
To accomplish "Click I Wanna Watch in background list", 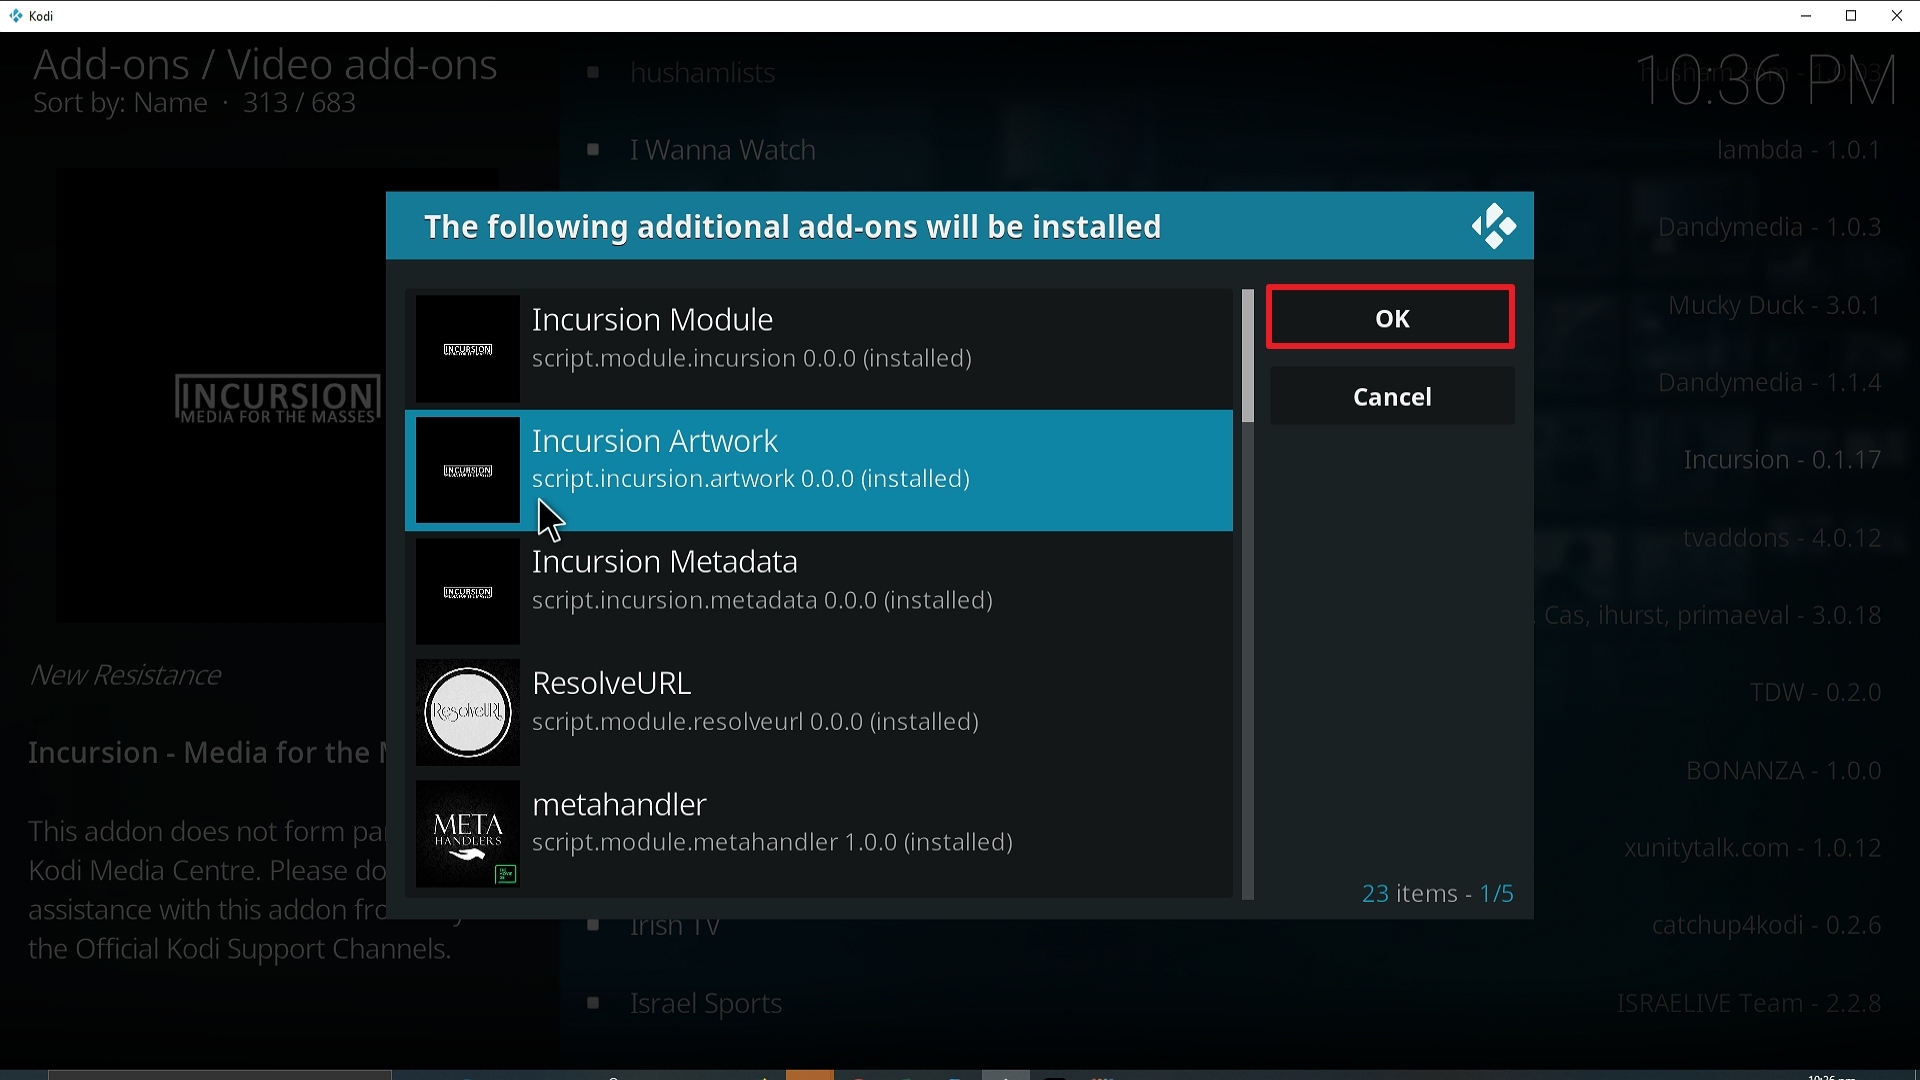I will (x=722, y=150).
